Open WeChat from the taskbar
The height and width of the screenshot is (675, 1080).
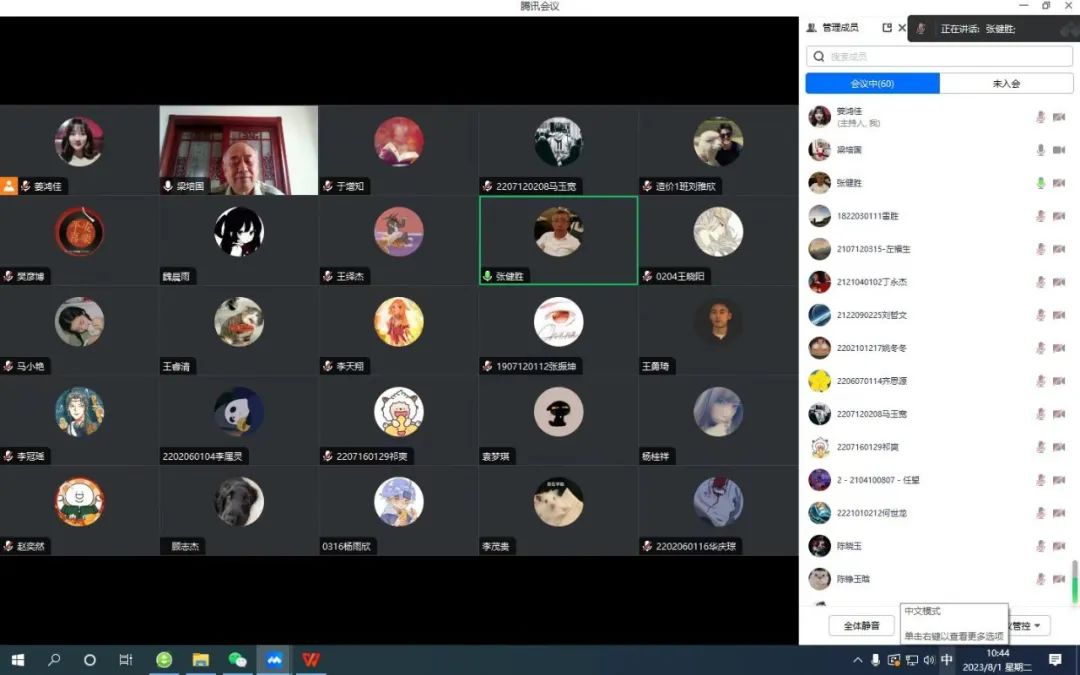237,660
